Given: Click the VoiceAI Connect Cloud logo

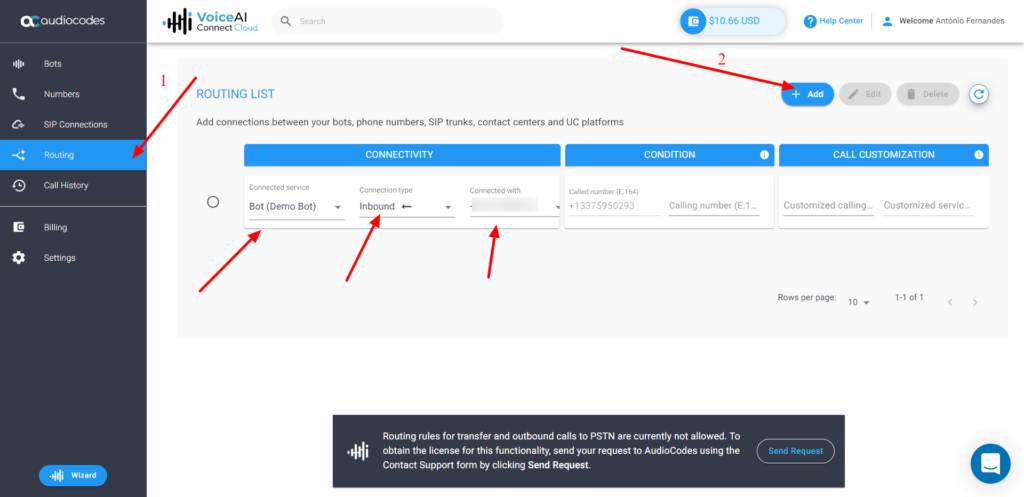Looking at the screenshot, I should pos(210,21).
